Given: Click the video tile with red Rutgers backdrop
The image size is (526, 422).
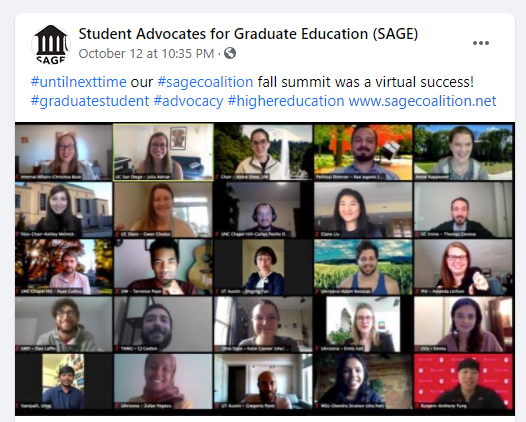Looking at the screenshot, I should [463, 381].
